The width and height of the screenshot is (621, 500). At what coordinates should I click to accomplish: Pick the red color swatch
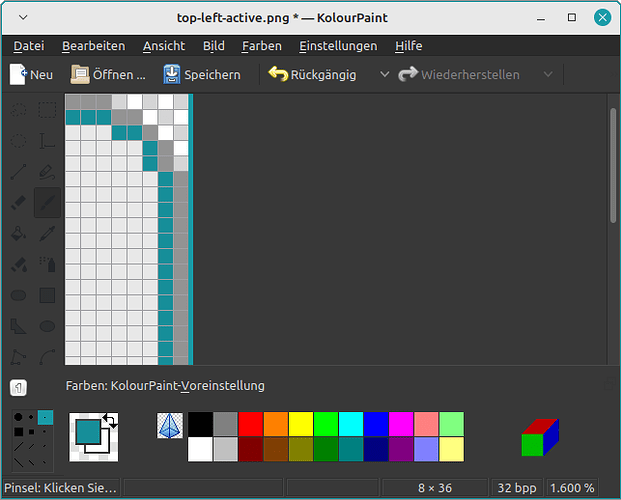pyautogui.click(x=250, y=424)
